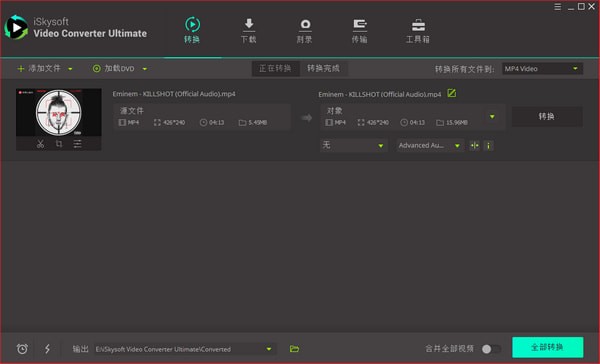Expand the 添加文件 dropdown arrow

point(70,69)
